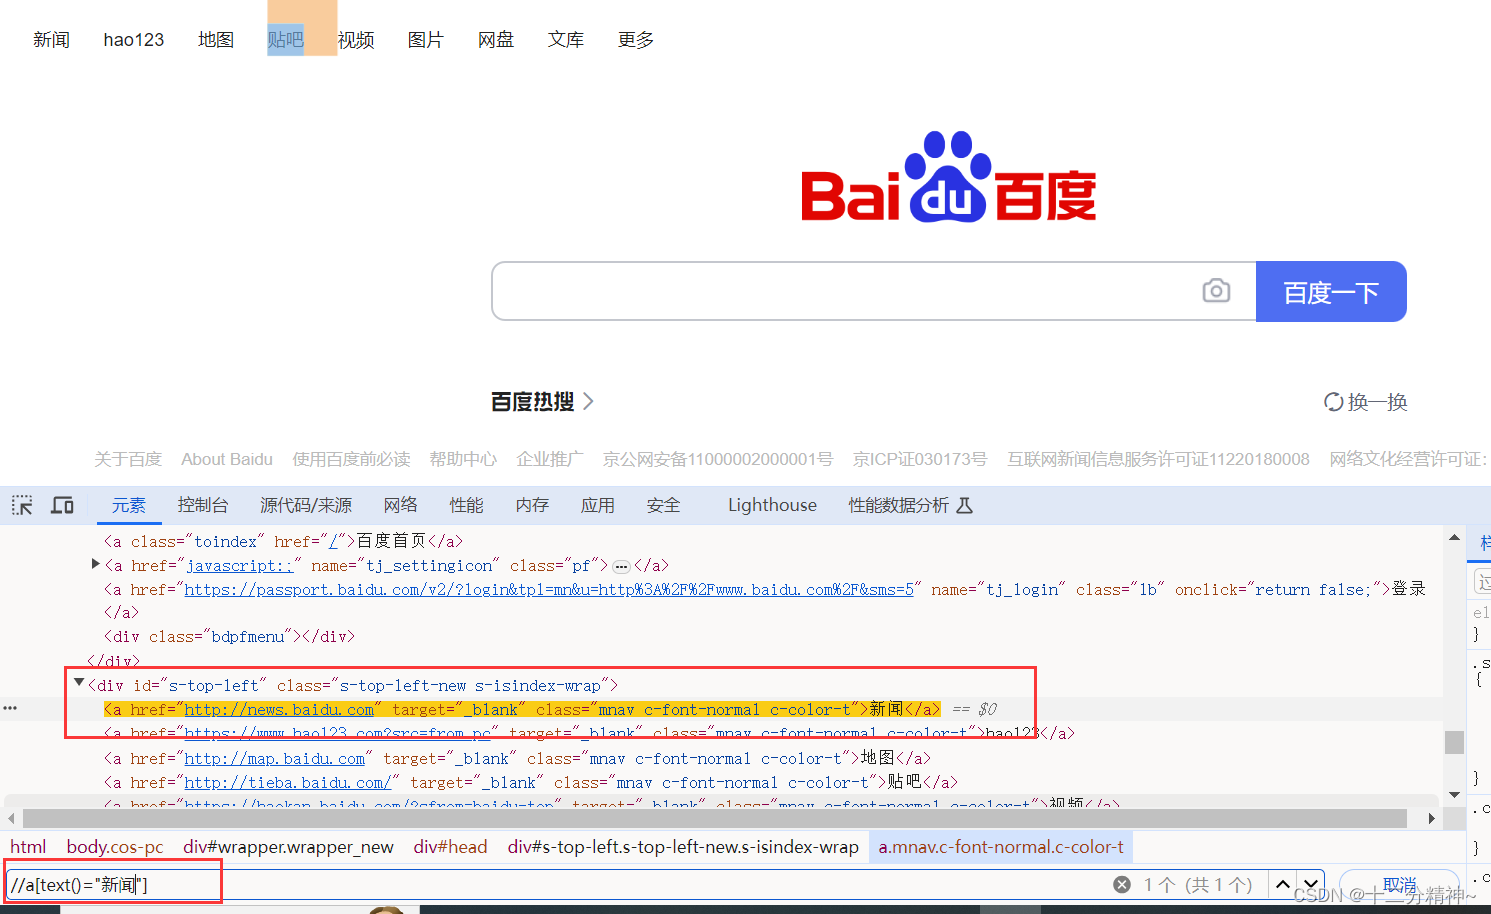Switch to the 元素 tab
This screenshot has height=914, width=1491.
coord(129,505)
